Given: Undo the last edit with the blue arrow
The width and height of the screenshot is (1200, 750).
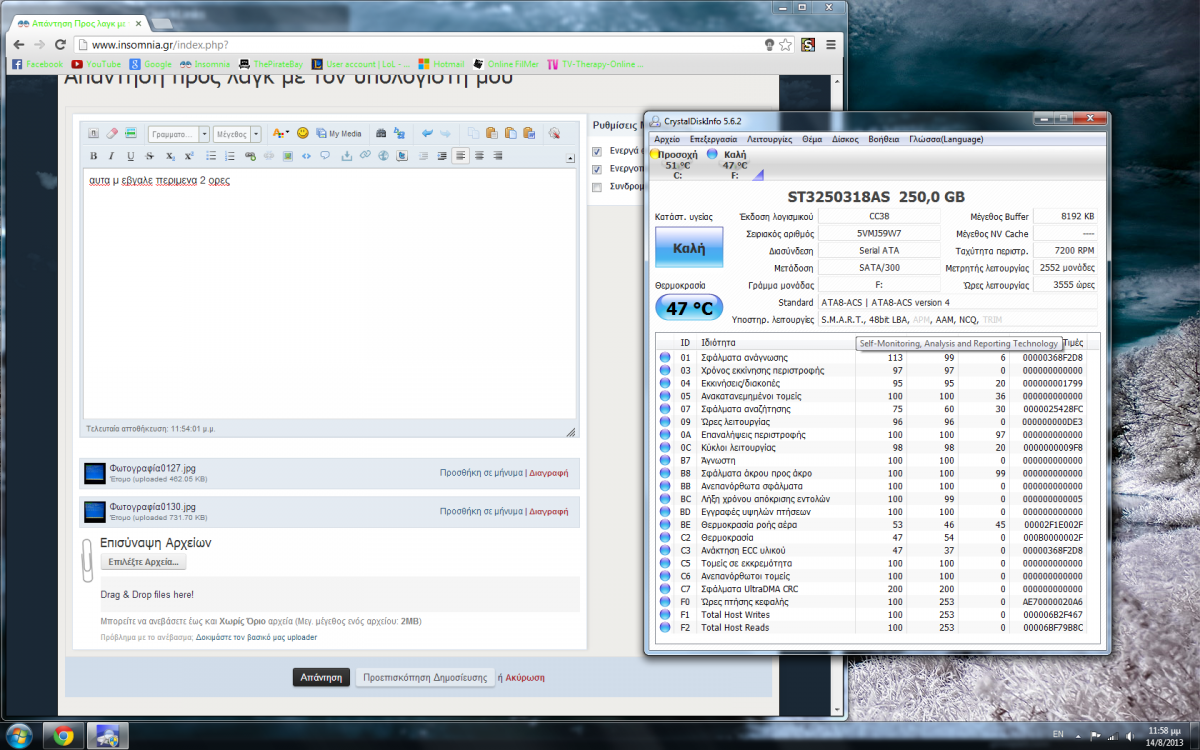Looking at the screenshot, I should click(427, 133).
